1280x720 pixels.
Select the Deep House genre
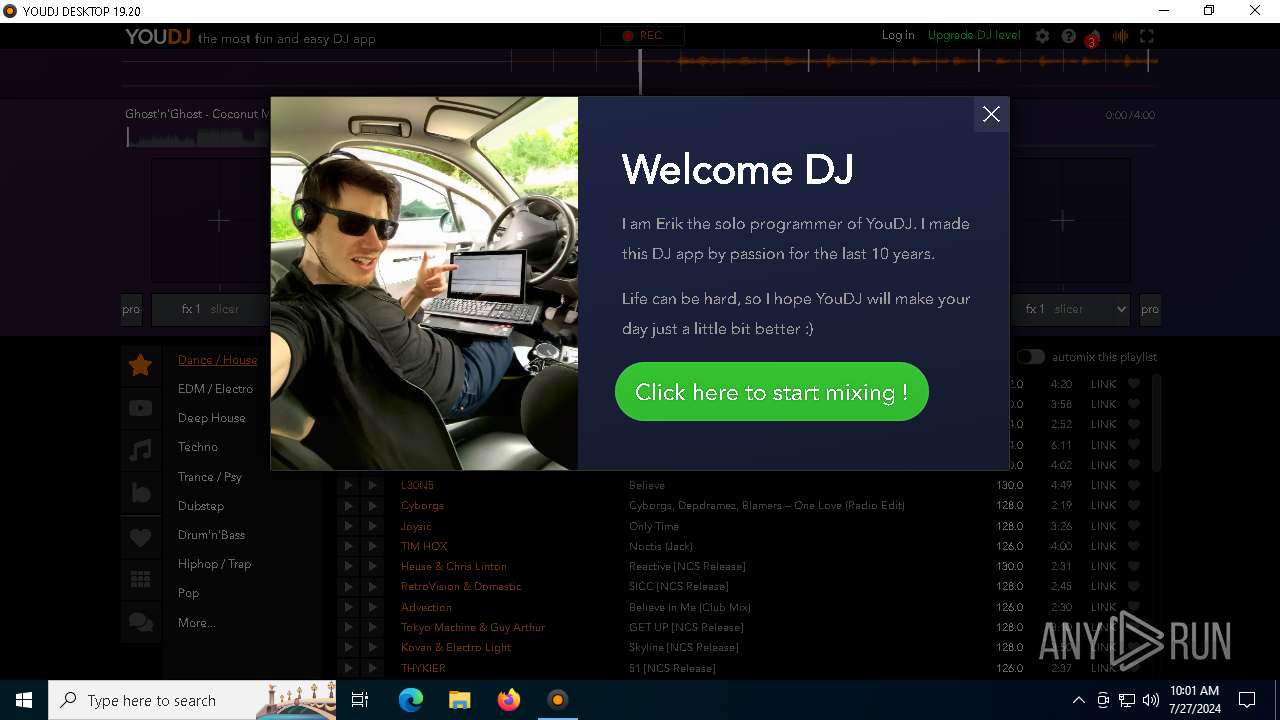tap(211, 418)
